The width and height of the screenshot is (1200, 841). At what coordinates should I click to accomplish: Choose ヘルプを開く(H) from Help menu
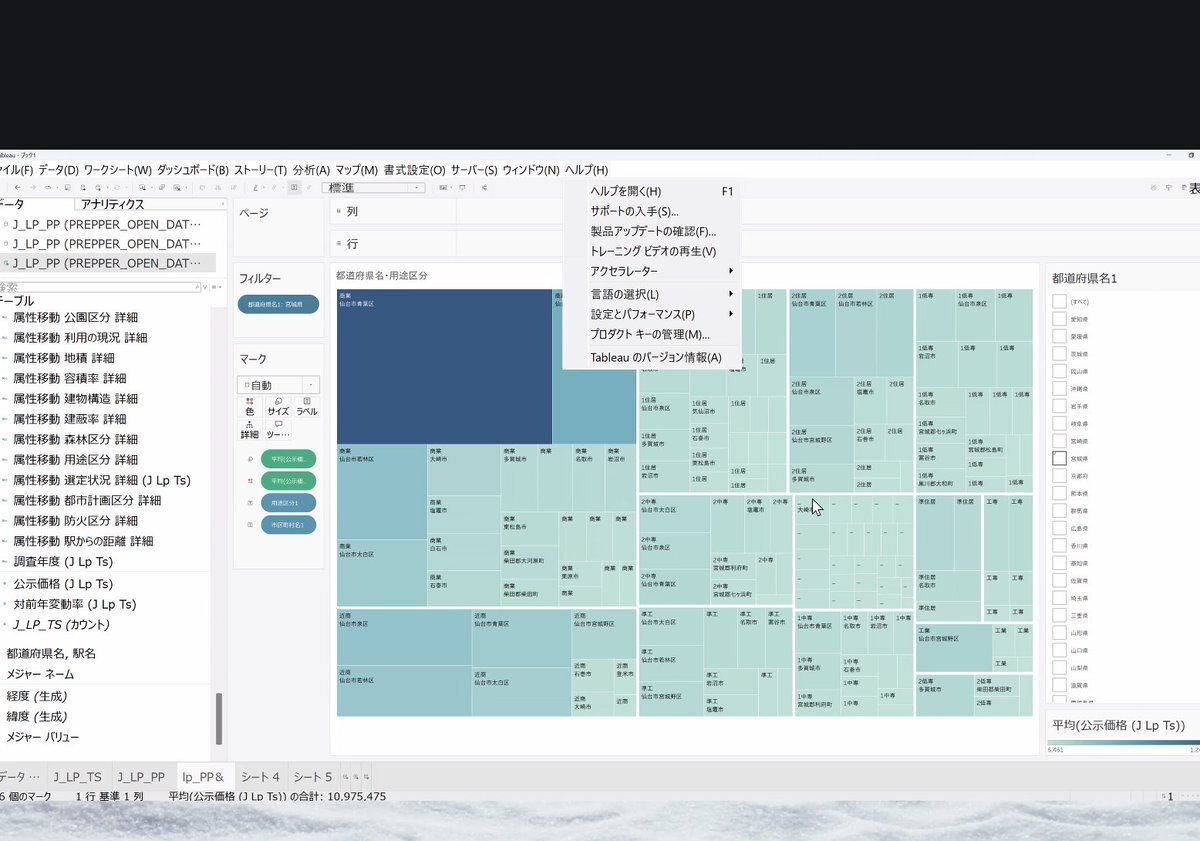tap(651, 191)
